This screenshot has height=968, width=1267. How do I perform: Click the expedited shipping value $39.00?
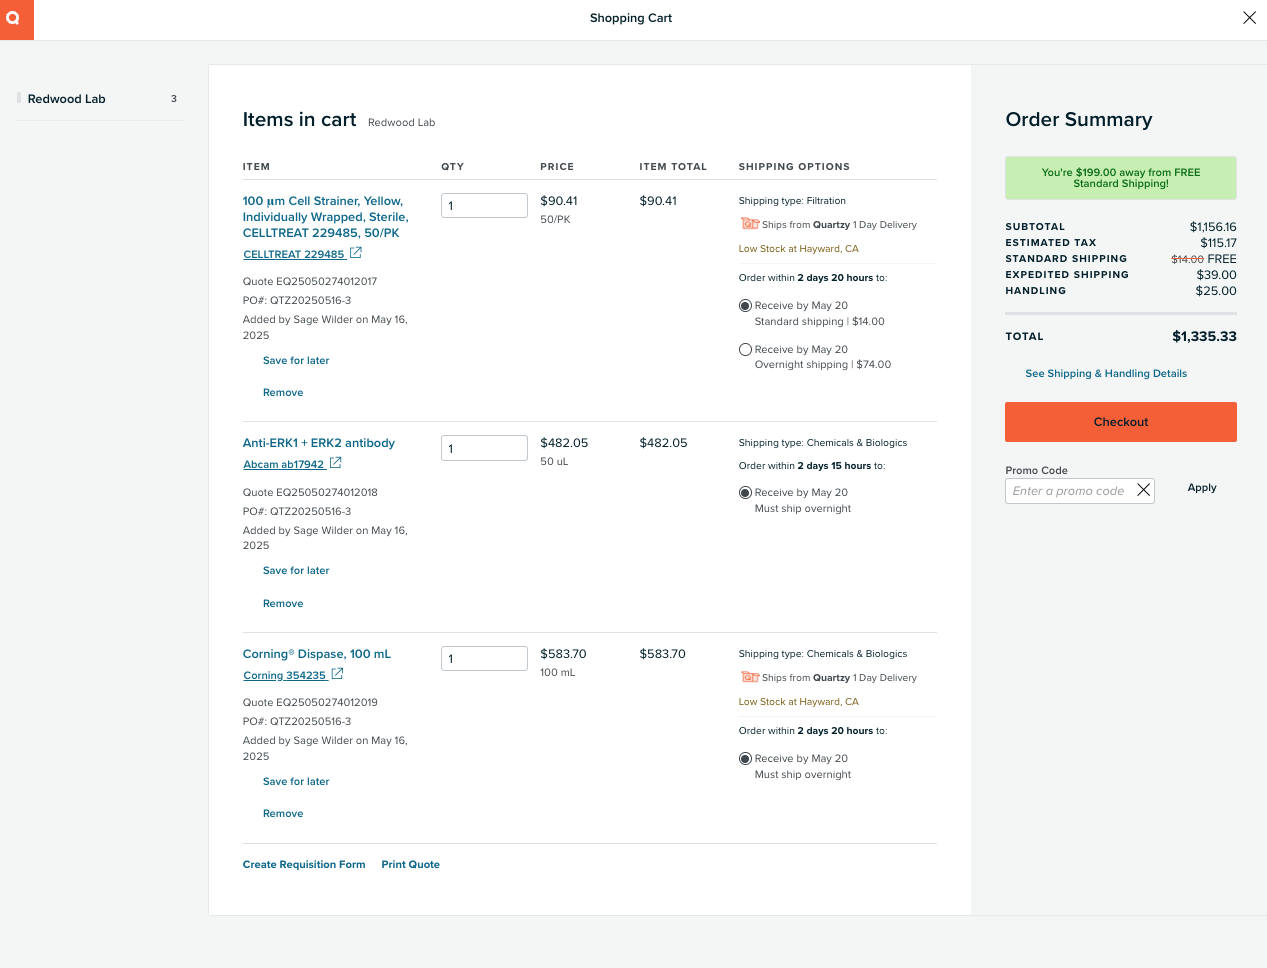(1216, 275)
